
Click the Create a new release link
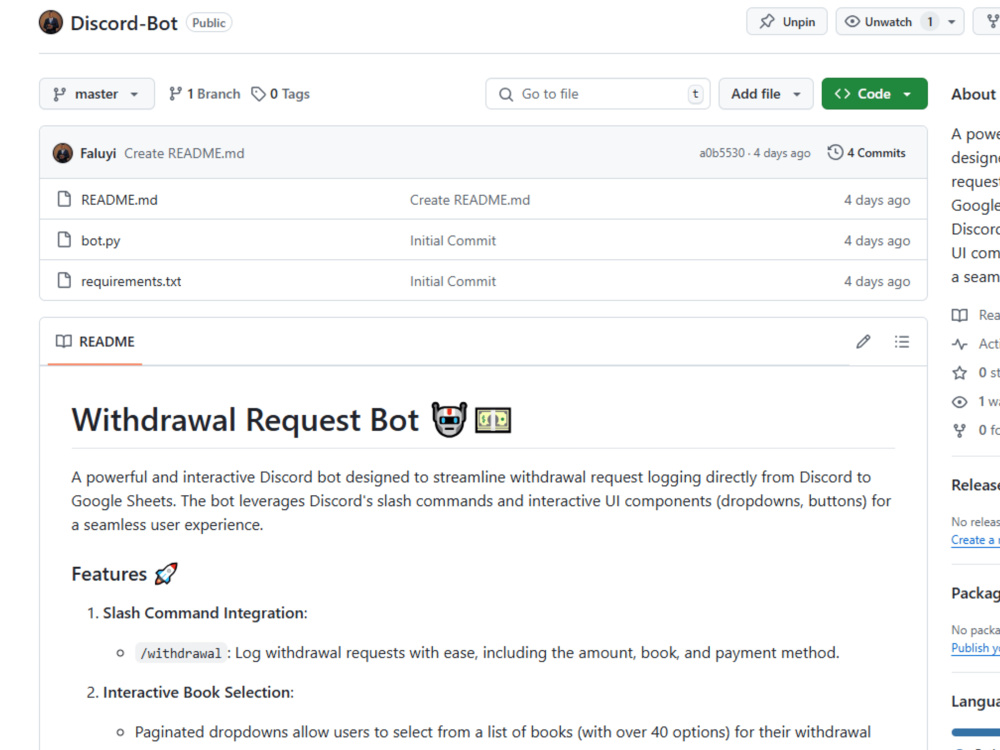[x=975, y=540]
